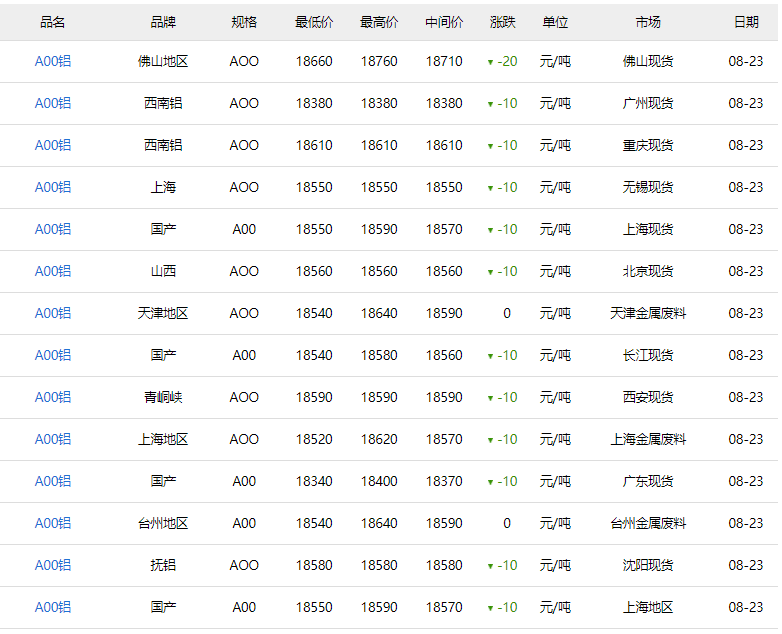Open the A00铝 link for 抚铝 brand
This screenshot has height=634, width=782.
(x=53, y=565)
